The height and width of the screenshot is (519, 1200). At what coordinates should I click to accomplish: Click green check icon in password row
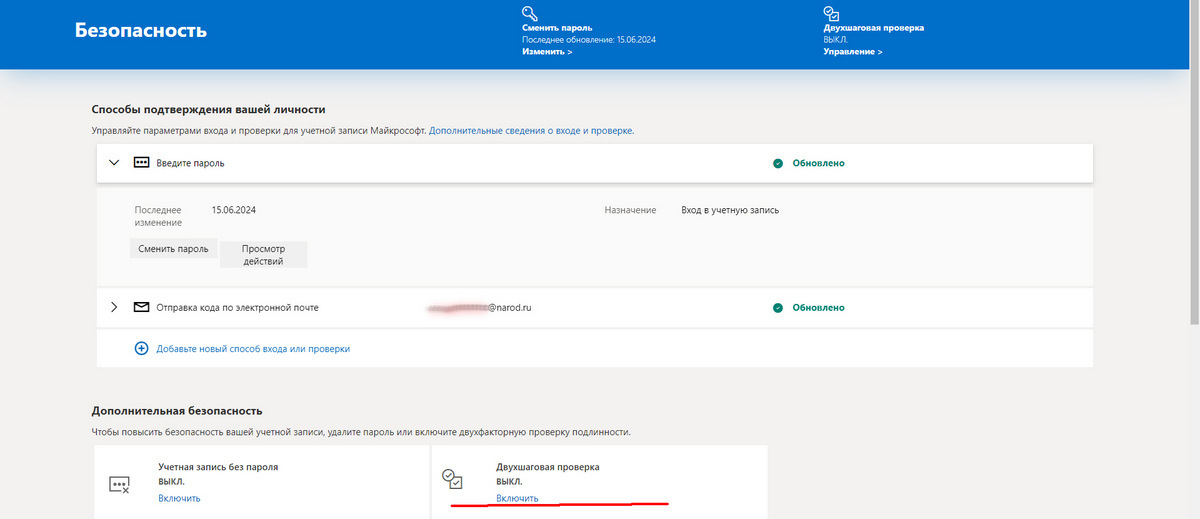coord(778,163)
